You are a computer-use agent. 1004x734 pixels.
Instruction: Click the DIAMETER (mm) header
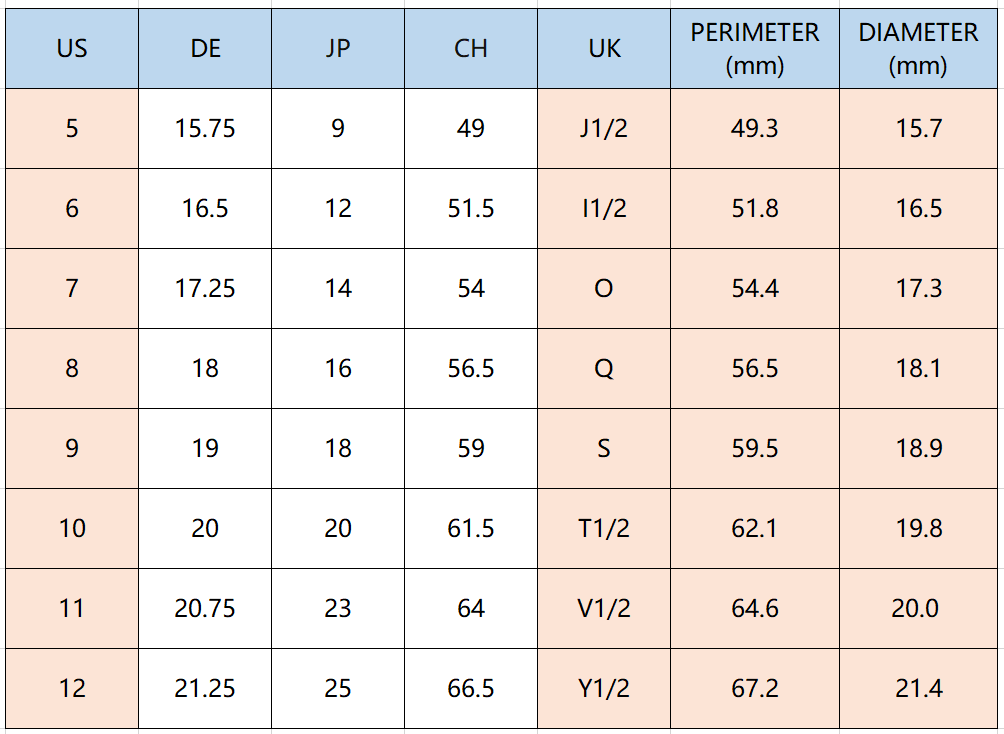918,48
